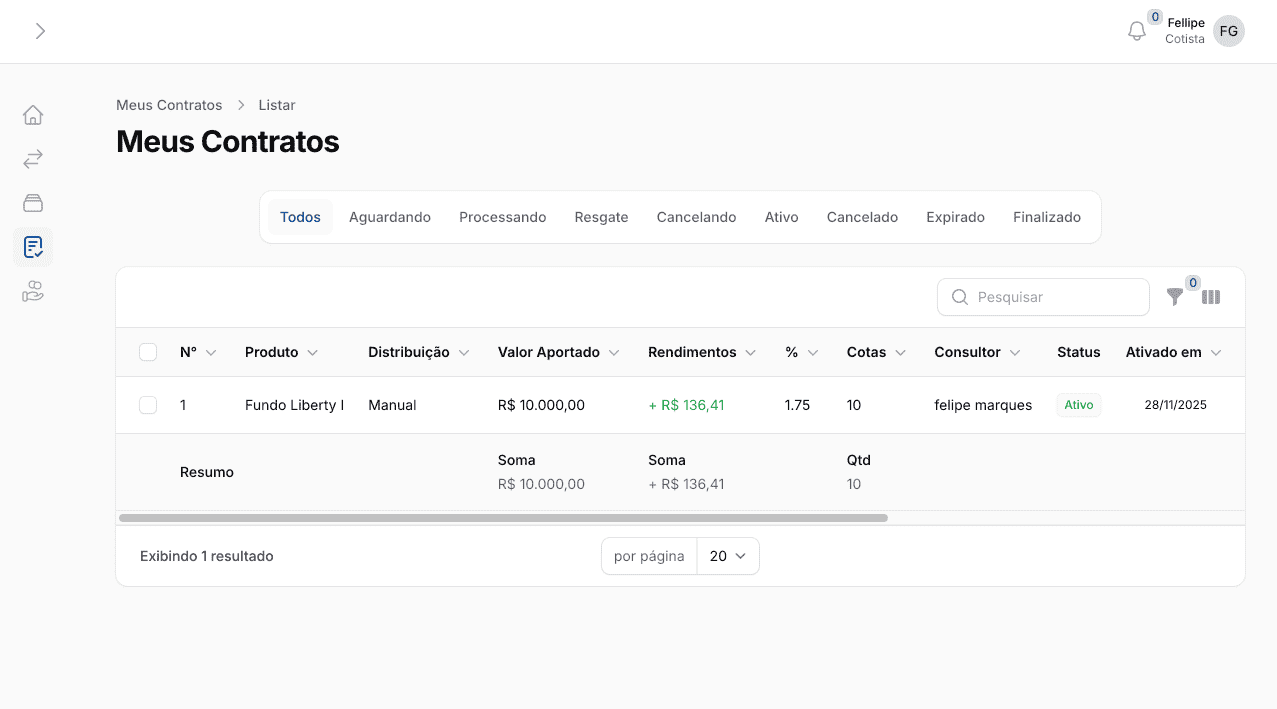Open the FG user avatar menu

pos(1229,31)
